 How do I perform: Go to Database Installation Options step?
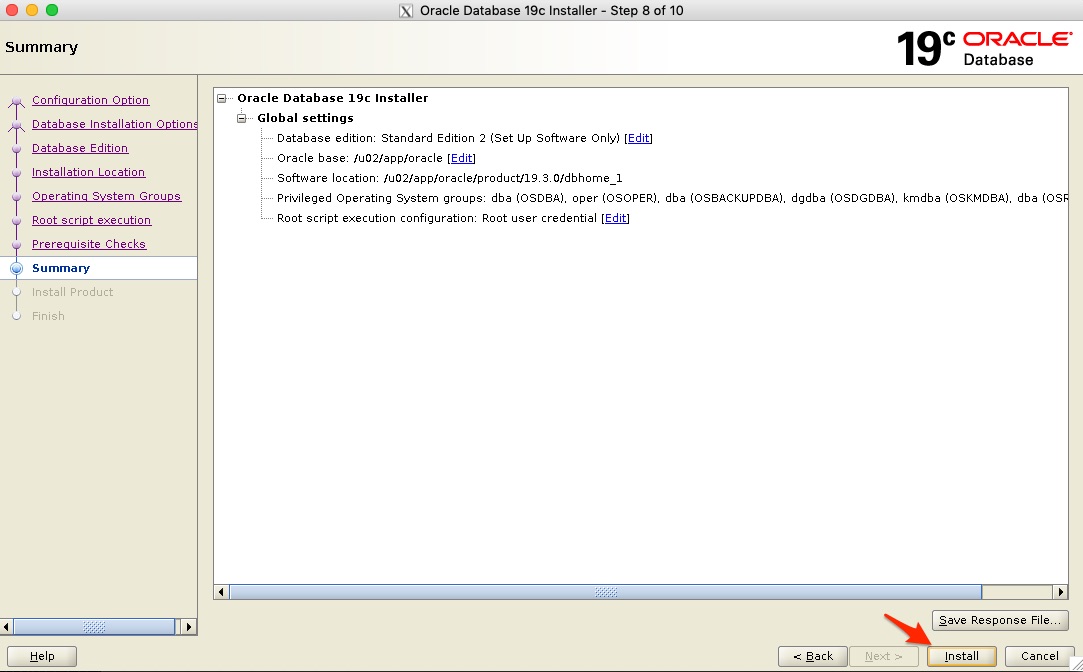(115, 124)
